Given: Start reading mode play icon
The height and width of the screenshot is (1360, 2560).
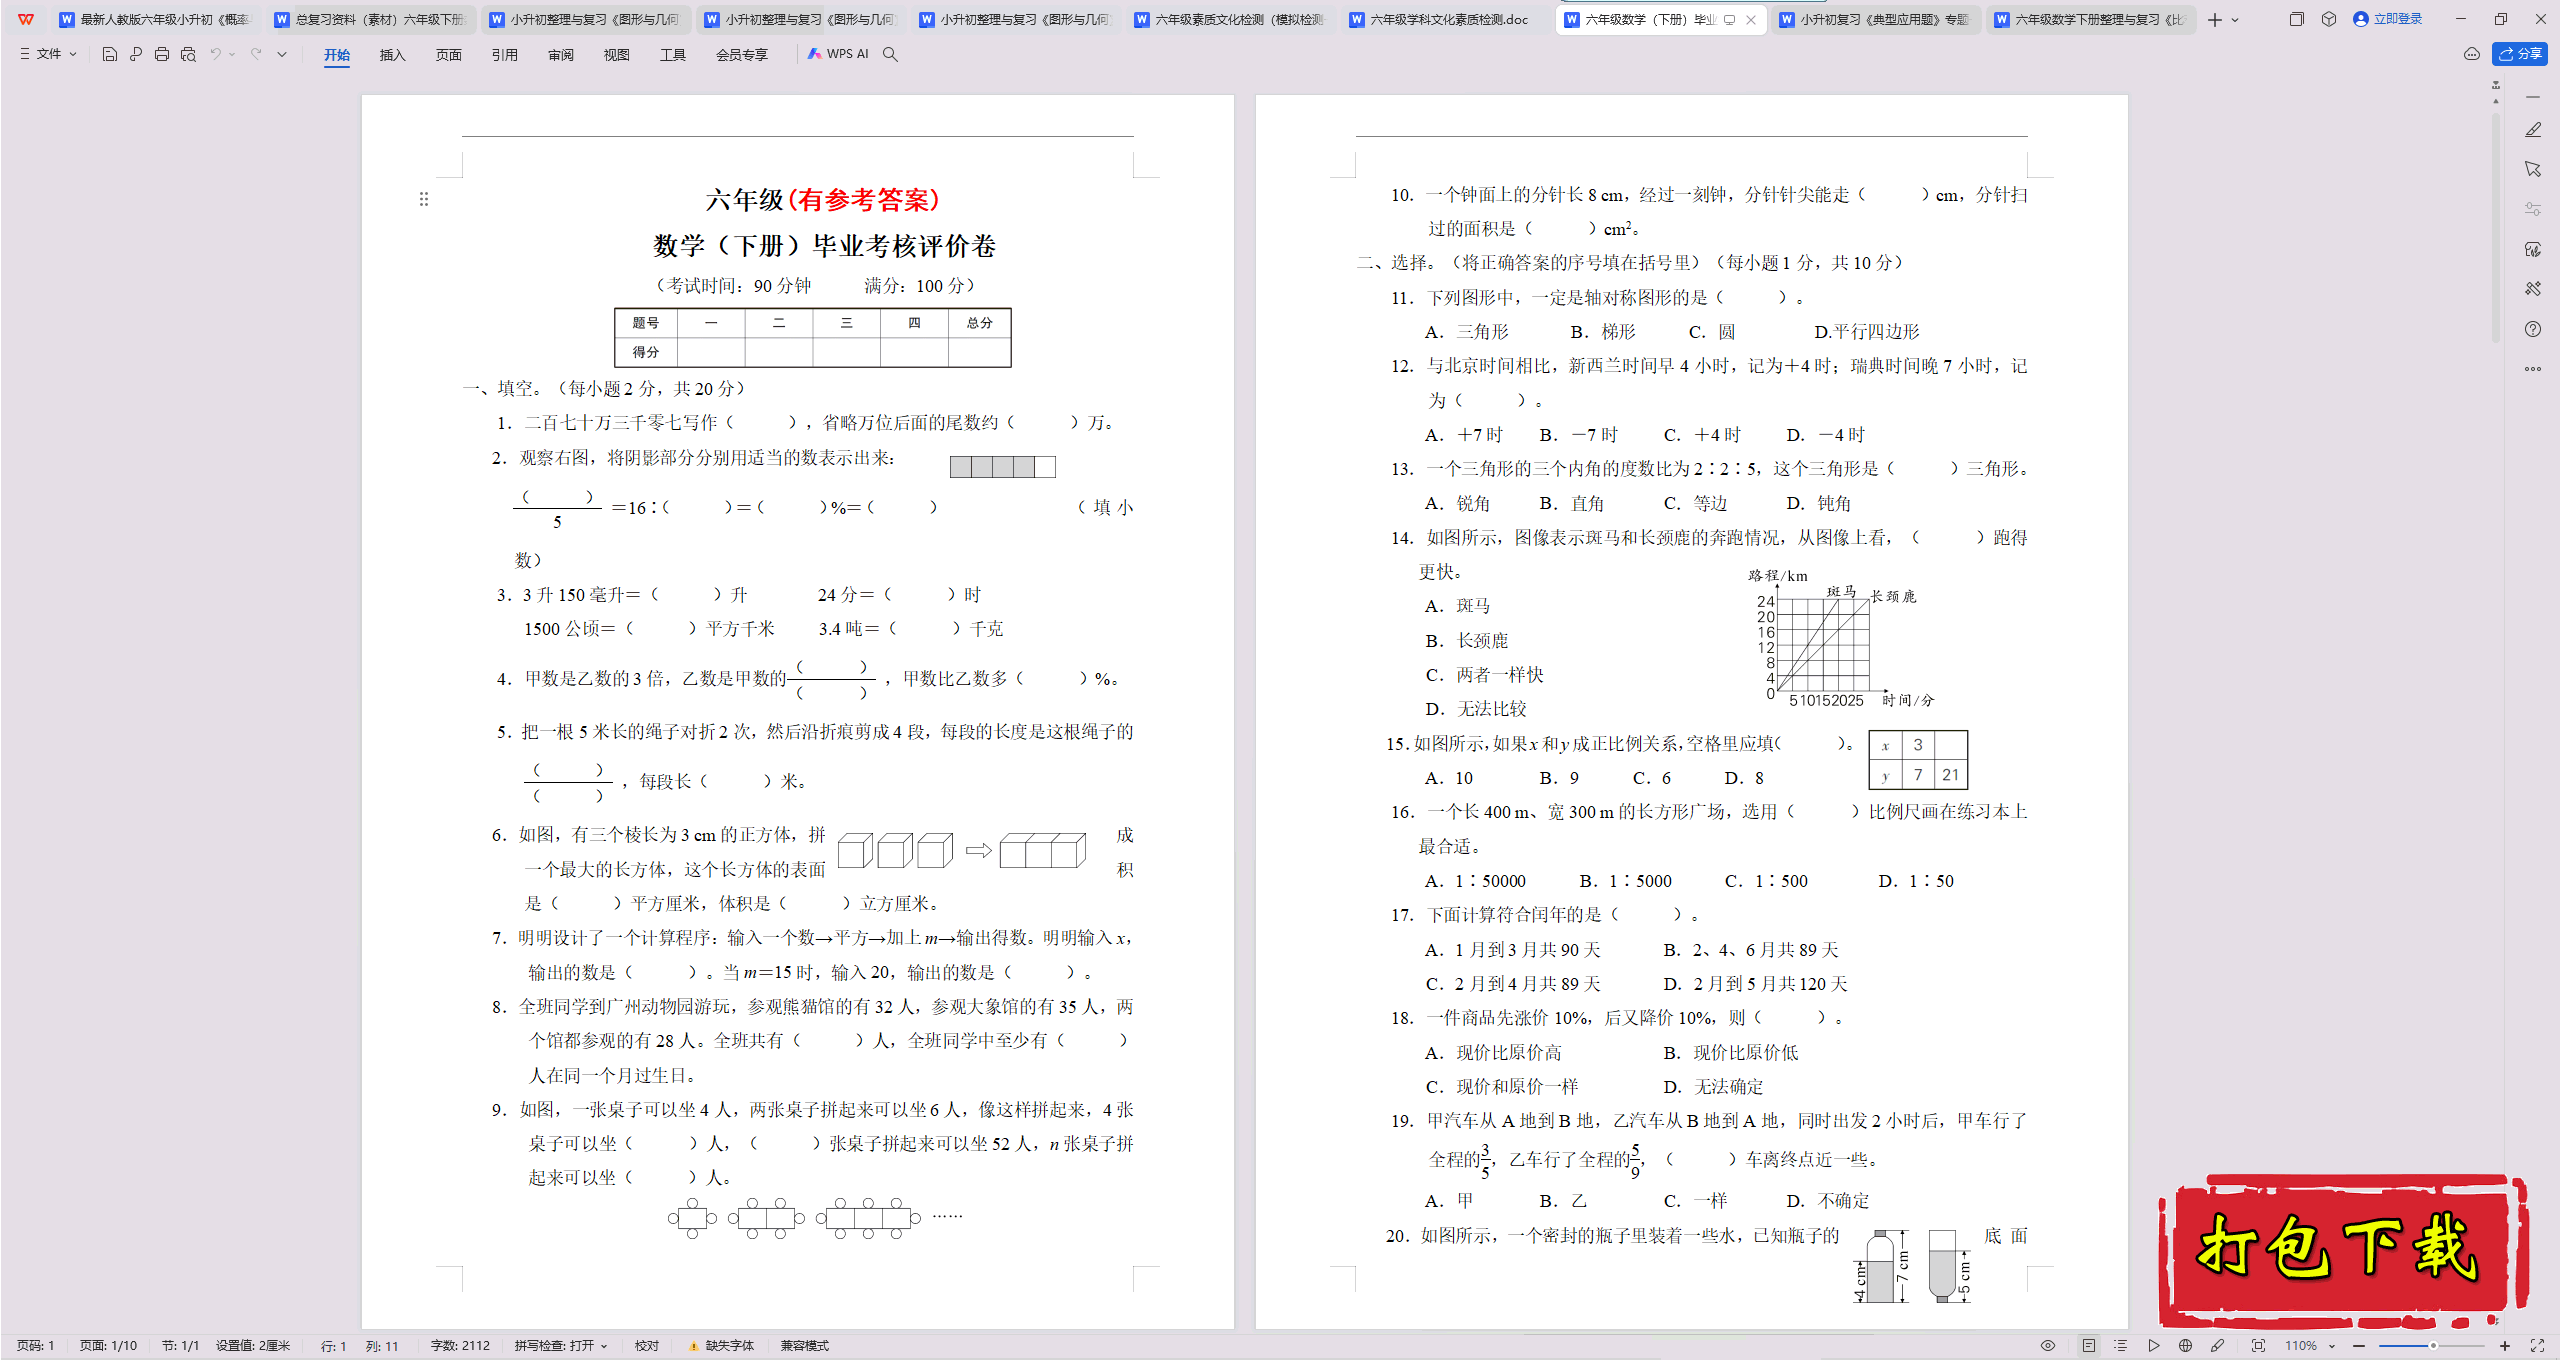Looking at the screenshot, I should point(2154,1346).
